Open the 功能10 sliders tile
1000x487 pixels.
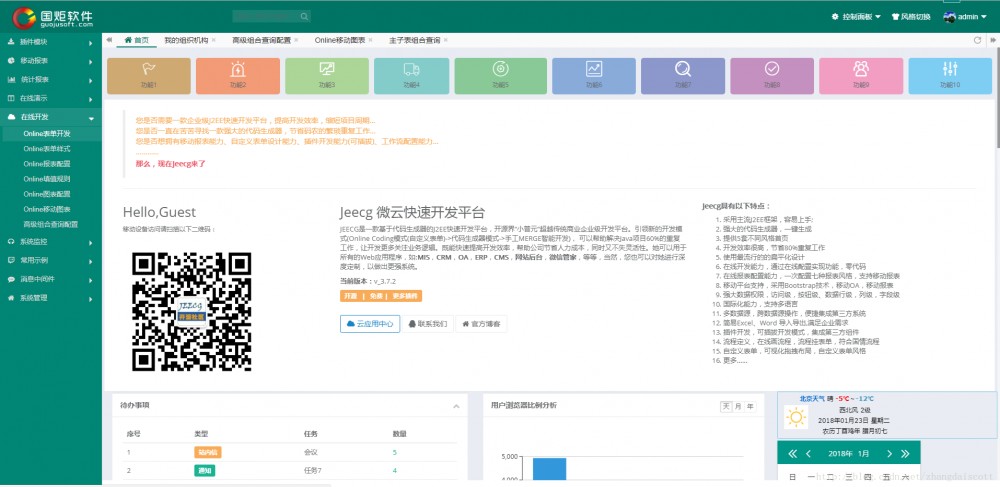[x=950, y=76]
